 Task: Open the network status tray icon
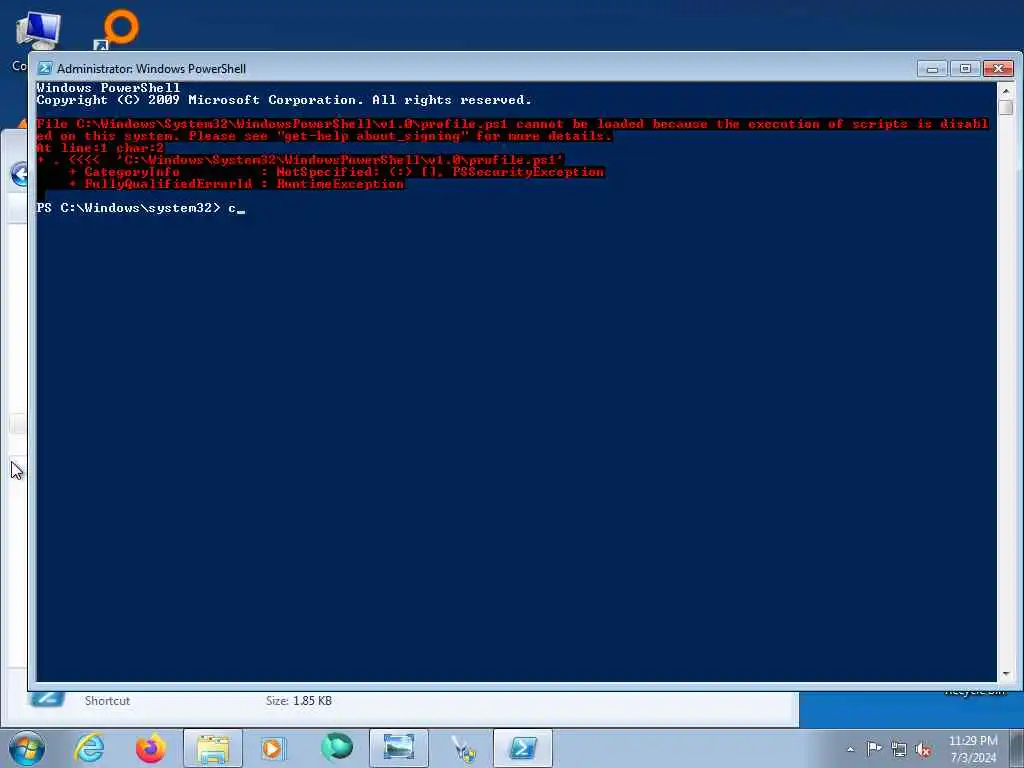899,749
